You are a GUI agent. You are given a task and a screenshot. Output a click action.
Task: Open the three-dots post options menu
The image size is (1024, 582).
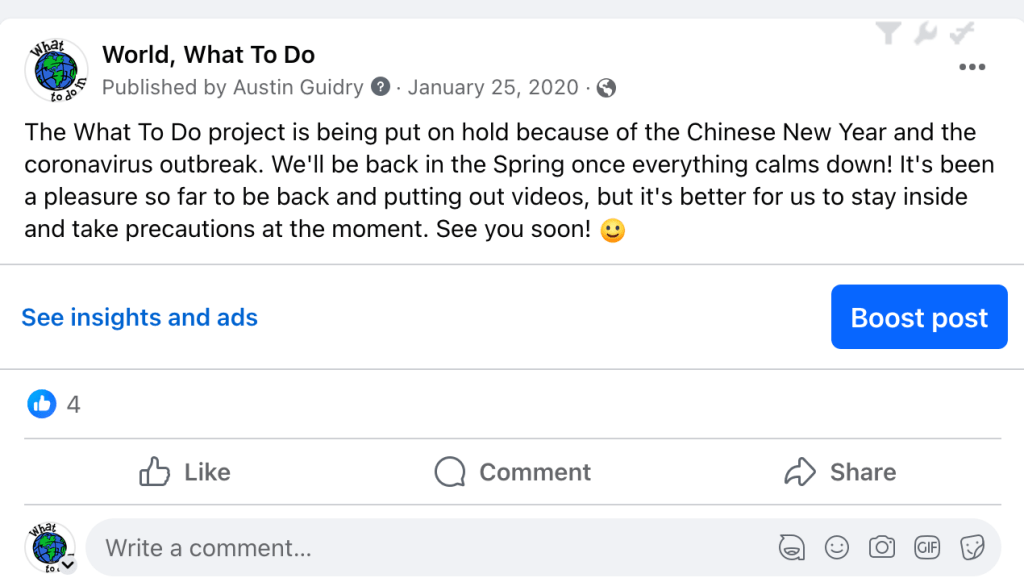click(x=972, y=67)
